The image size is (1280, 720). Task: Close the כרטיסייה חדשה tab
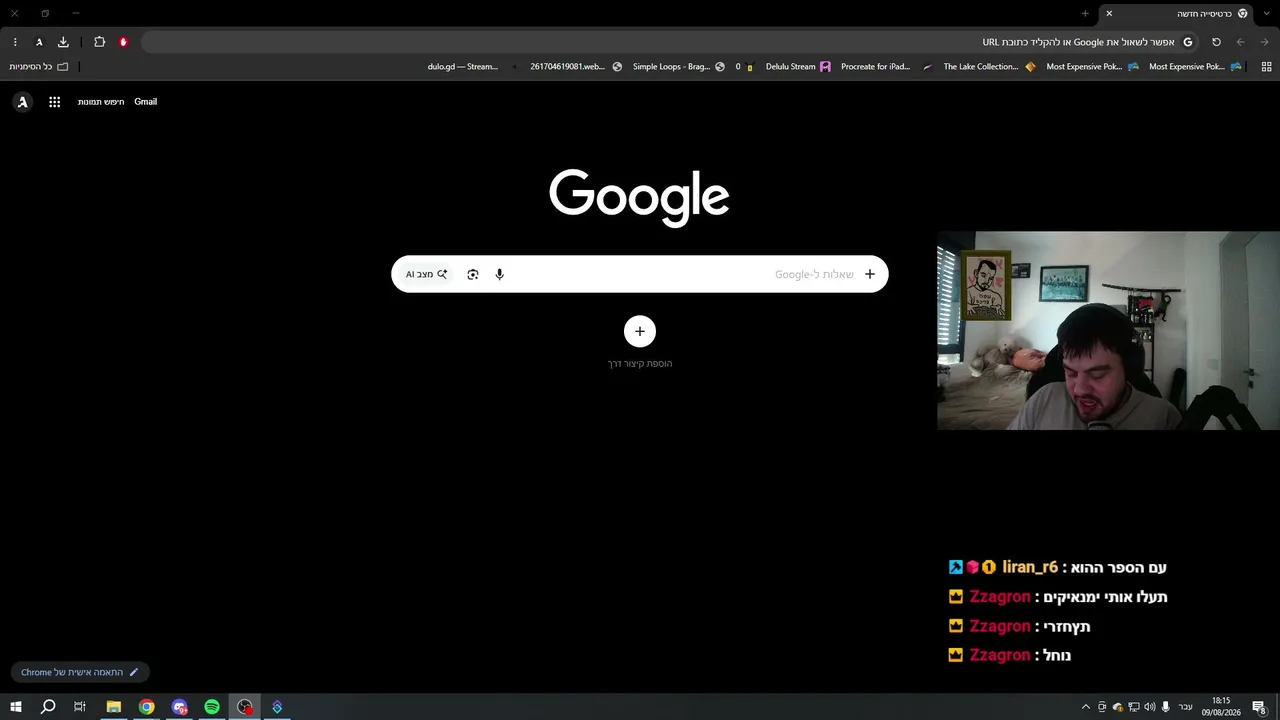pyautogui.click(x=1109, y=13)
